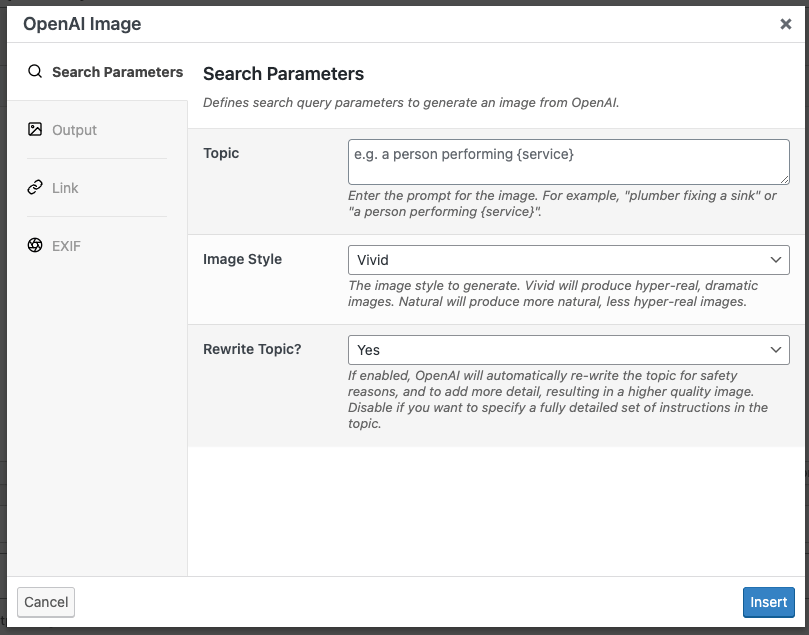
Task: Click the Topic textarea resize grip
Action: [x=784, y=179]
